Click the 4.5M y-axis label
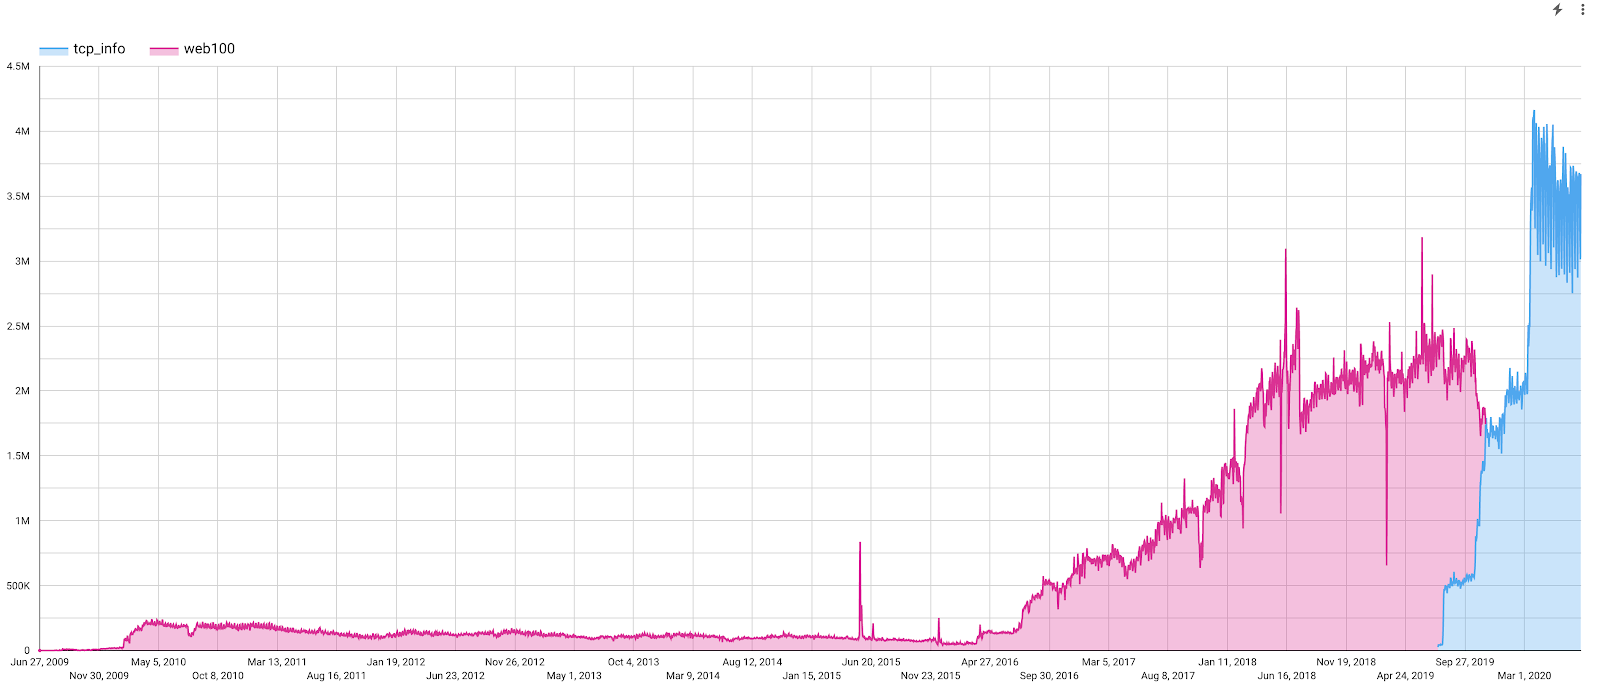 [x=18, y=67]
